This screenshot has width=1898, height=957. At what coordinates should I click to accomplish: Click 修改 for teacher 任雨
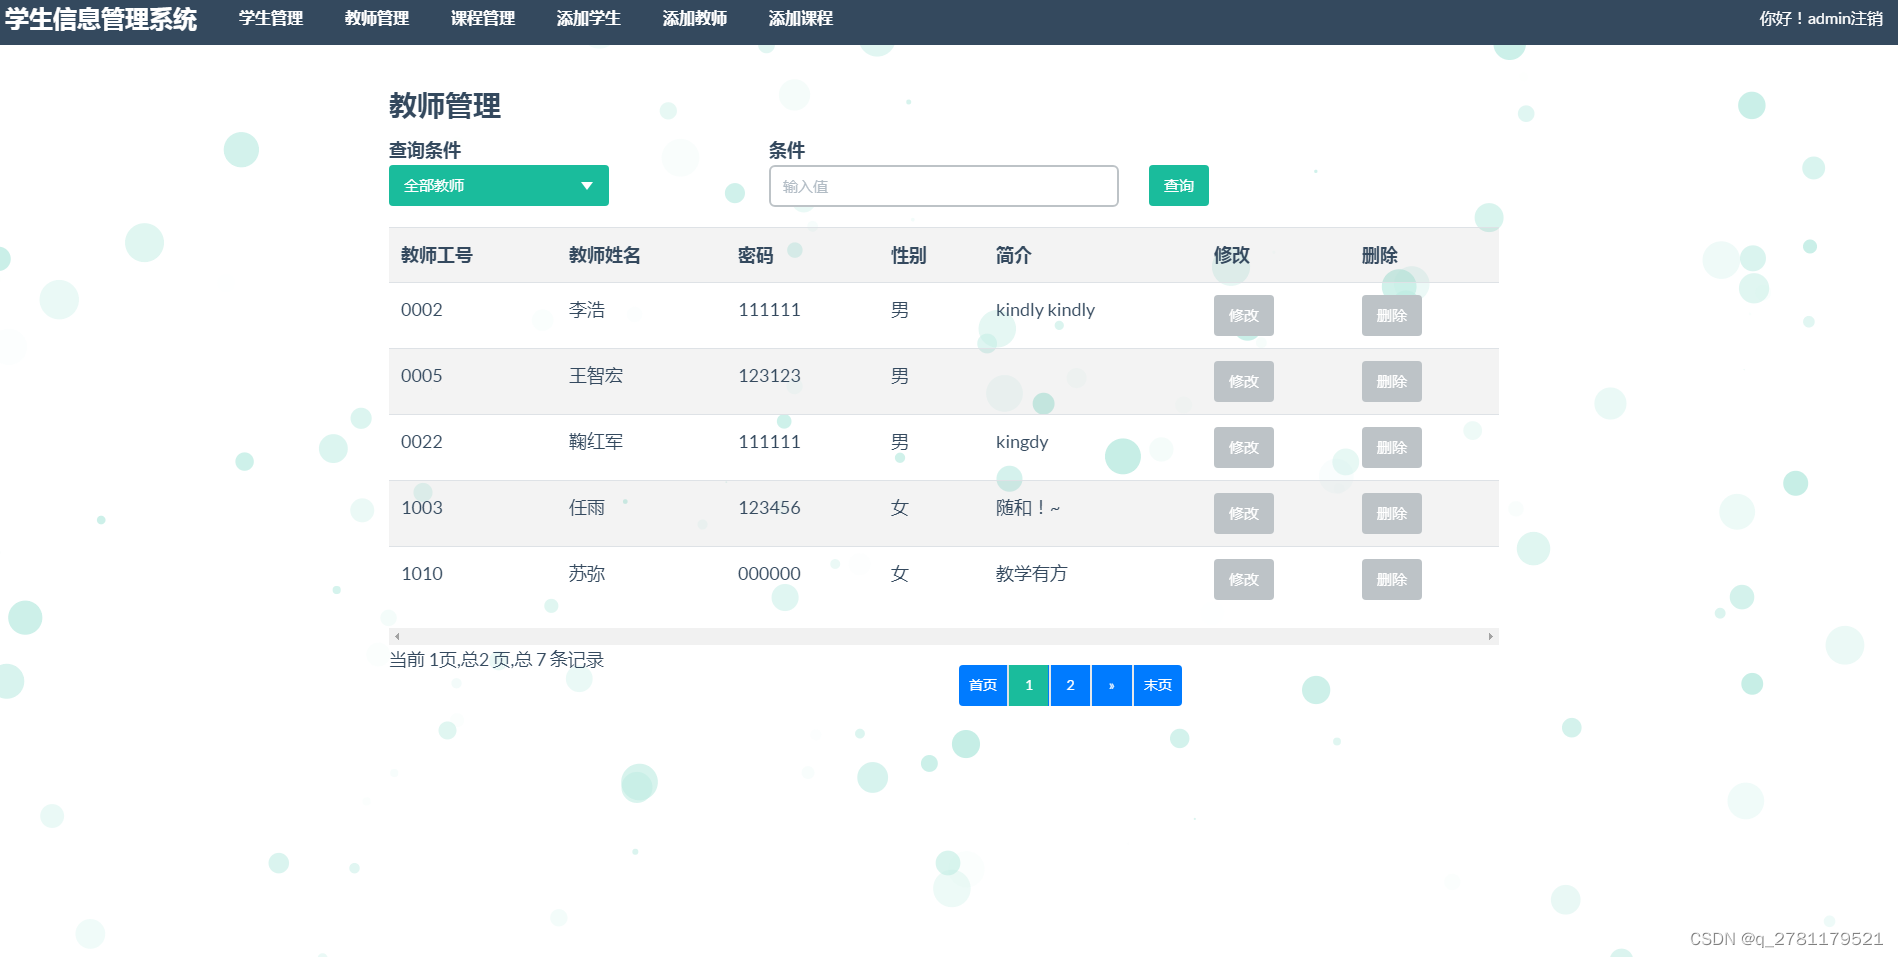pos(1244,514)
